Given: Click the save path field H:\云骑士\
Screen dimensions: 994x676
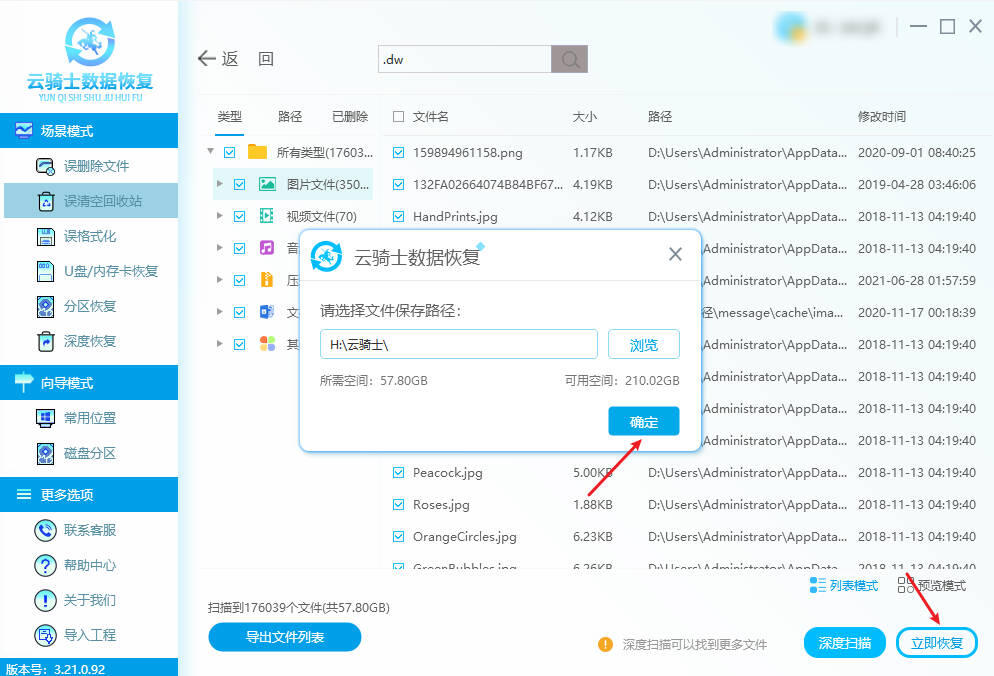Looking at the screenshot, I should coord(458,344).
